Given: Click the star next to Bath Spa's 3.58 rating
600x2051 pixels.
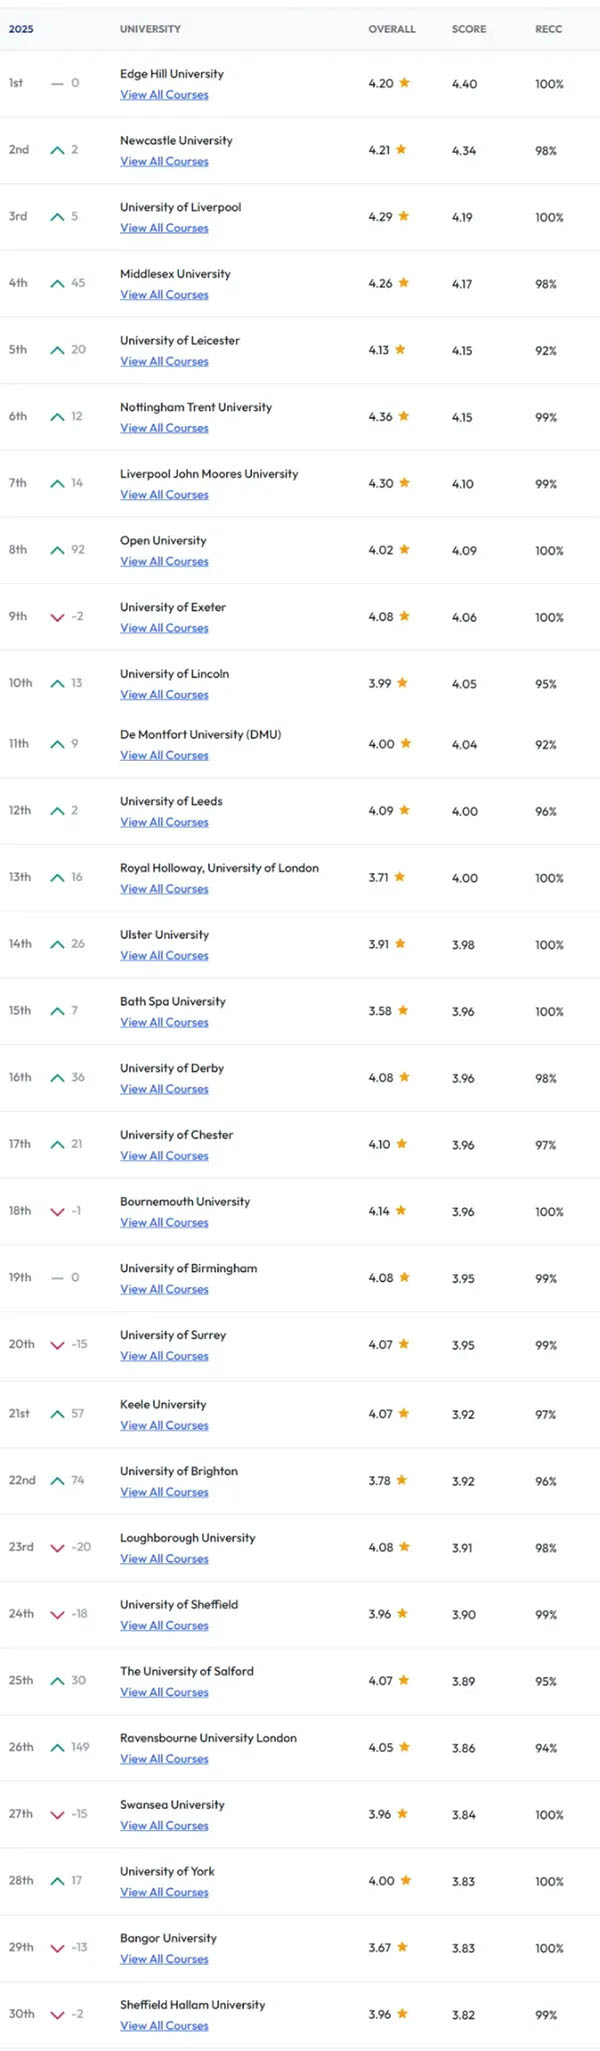Looking at the screenshot, I should [x=404, y=1010].
